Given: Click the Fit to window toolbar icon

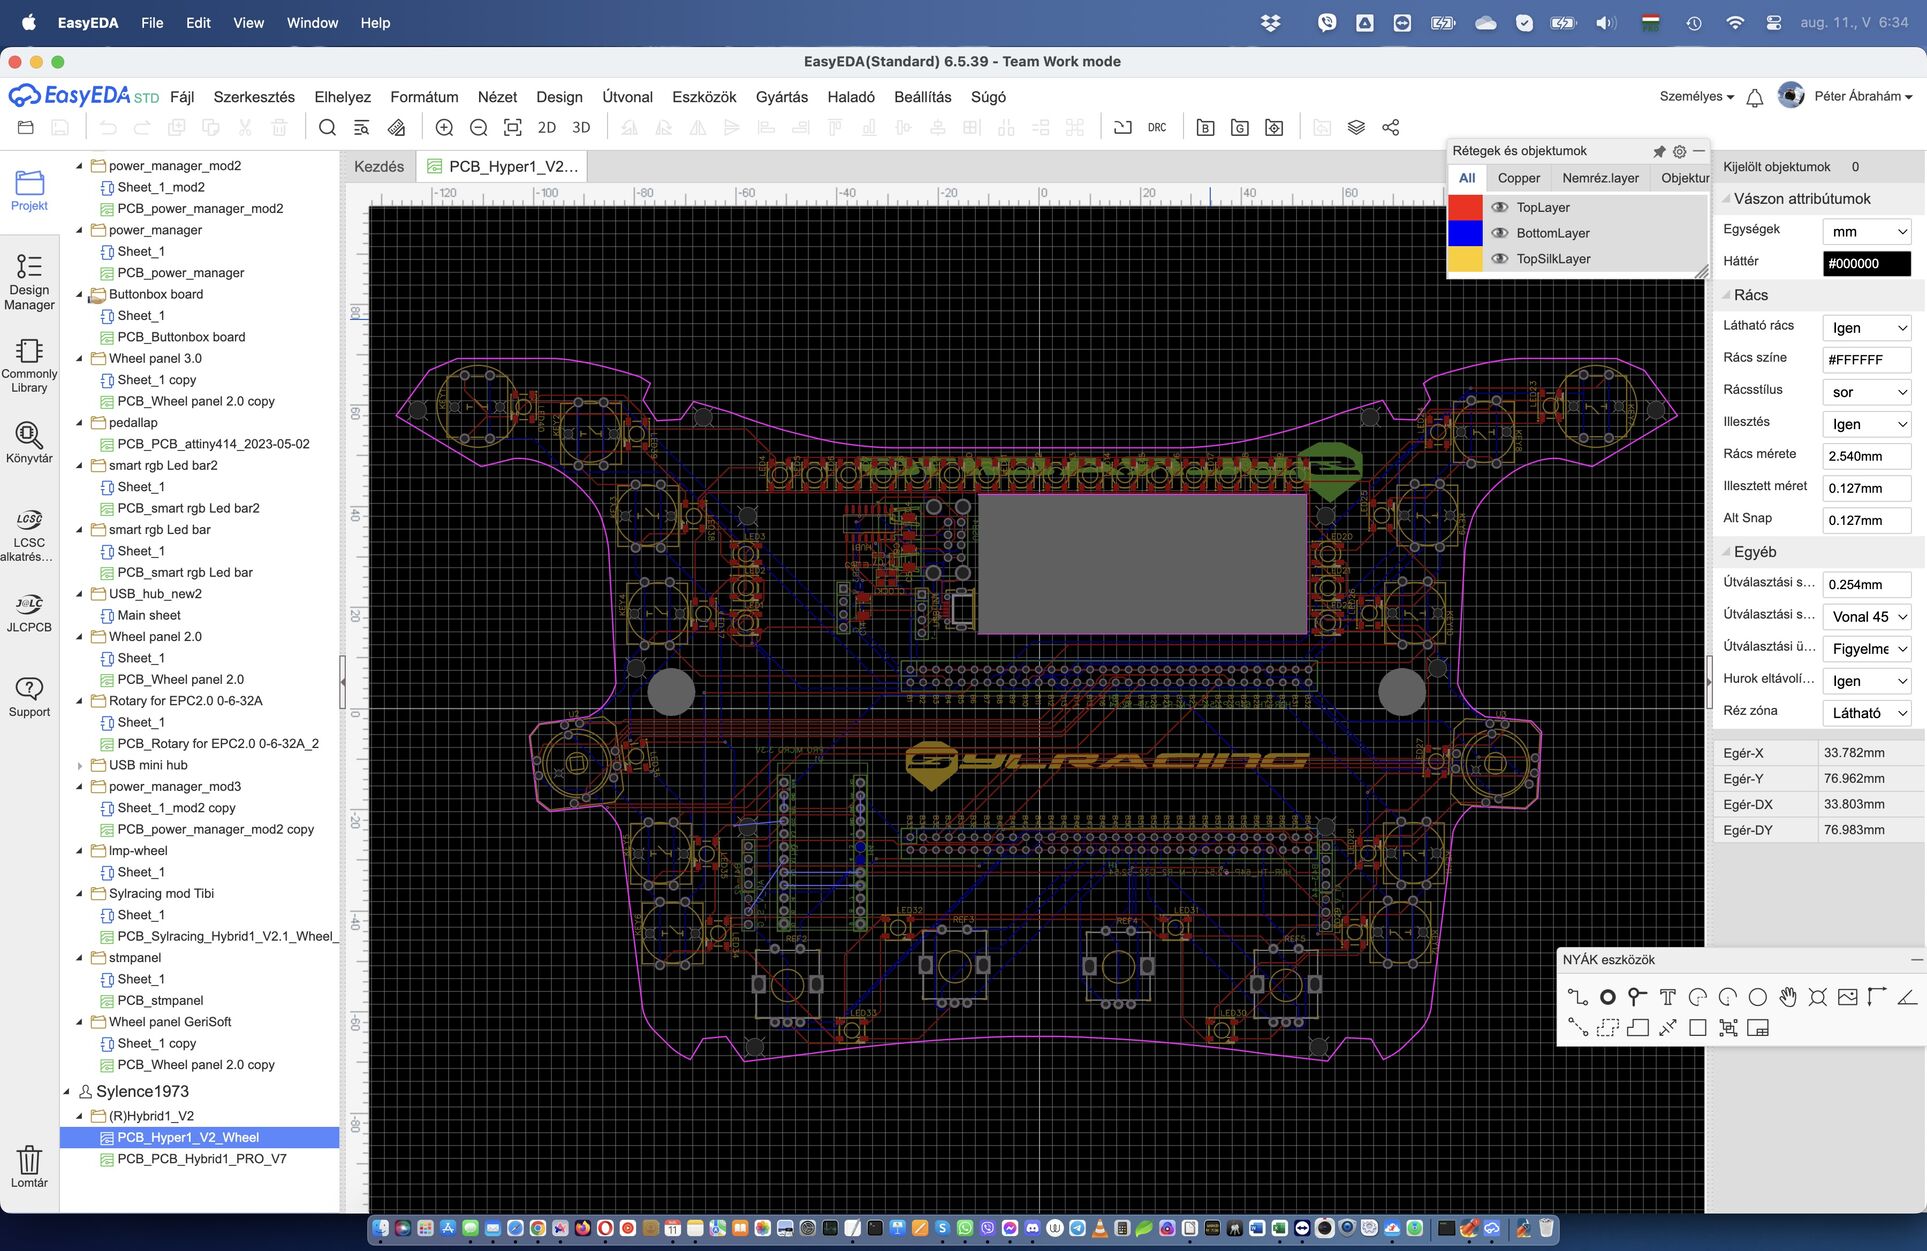Looking at the screenshot, I should (512, 127).
